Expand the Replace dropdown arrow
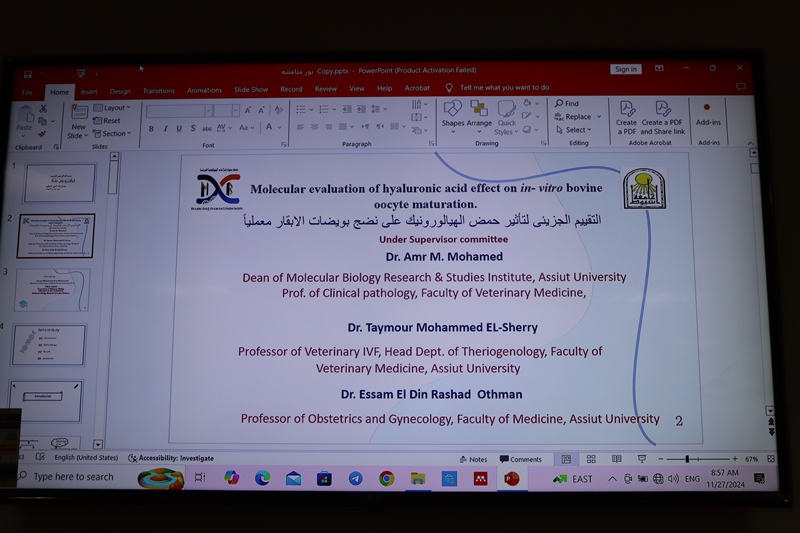This screenshot has width=800, height=533. [x=599, y=117]
